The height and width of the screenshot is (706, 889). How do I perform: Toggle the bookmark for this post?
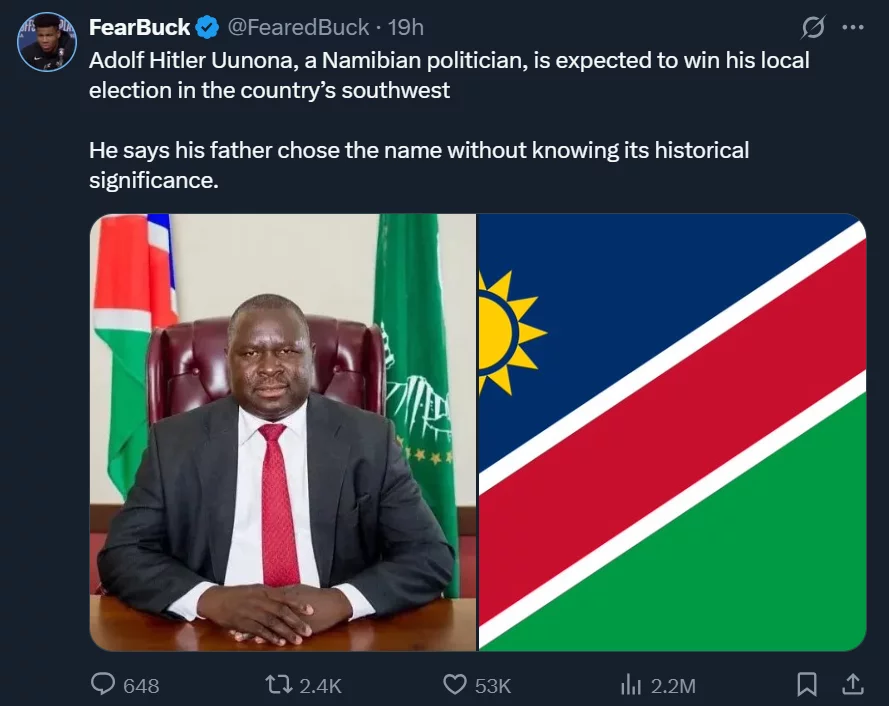coord(806,684)
